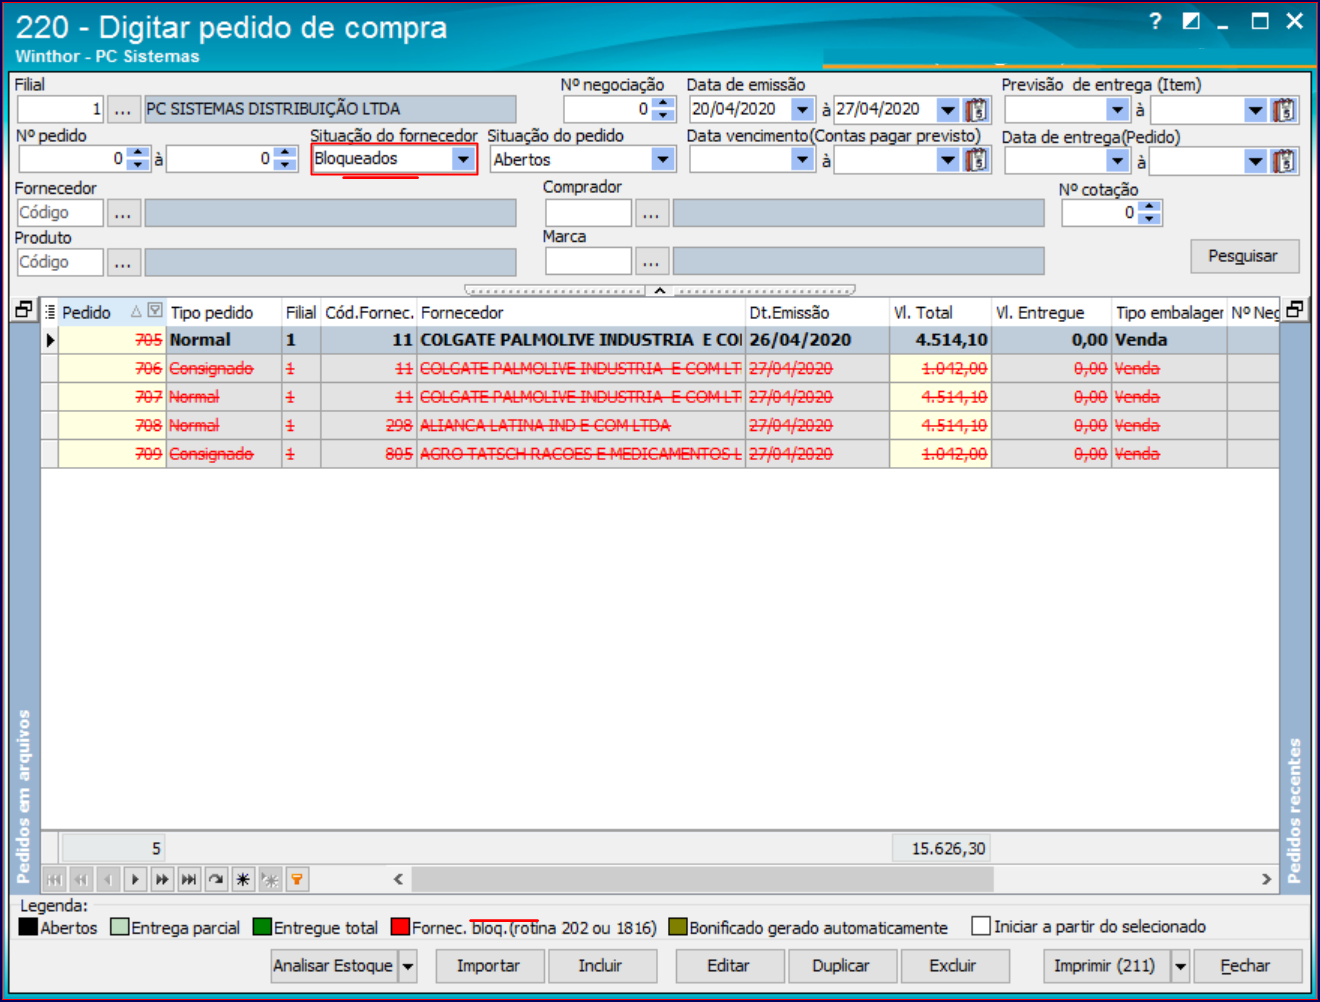Sort by the Vl. Total column header

coord(940,313)
